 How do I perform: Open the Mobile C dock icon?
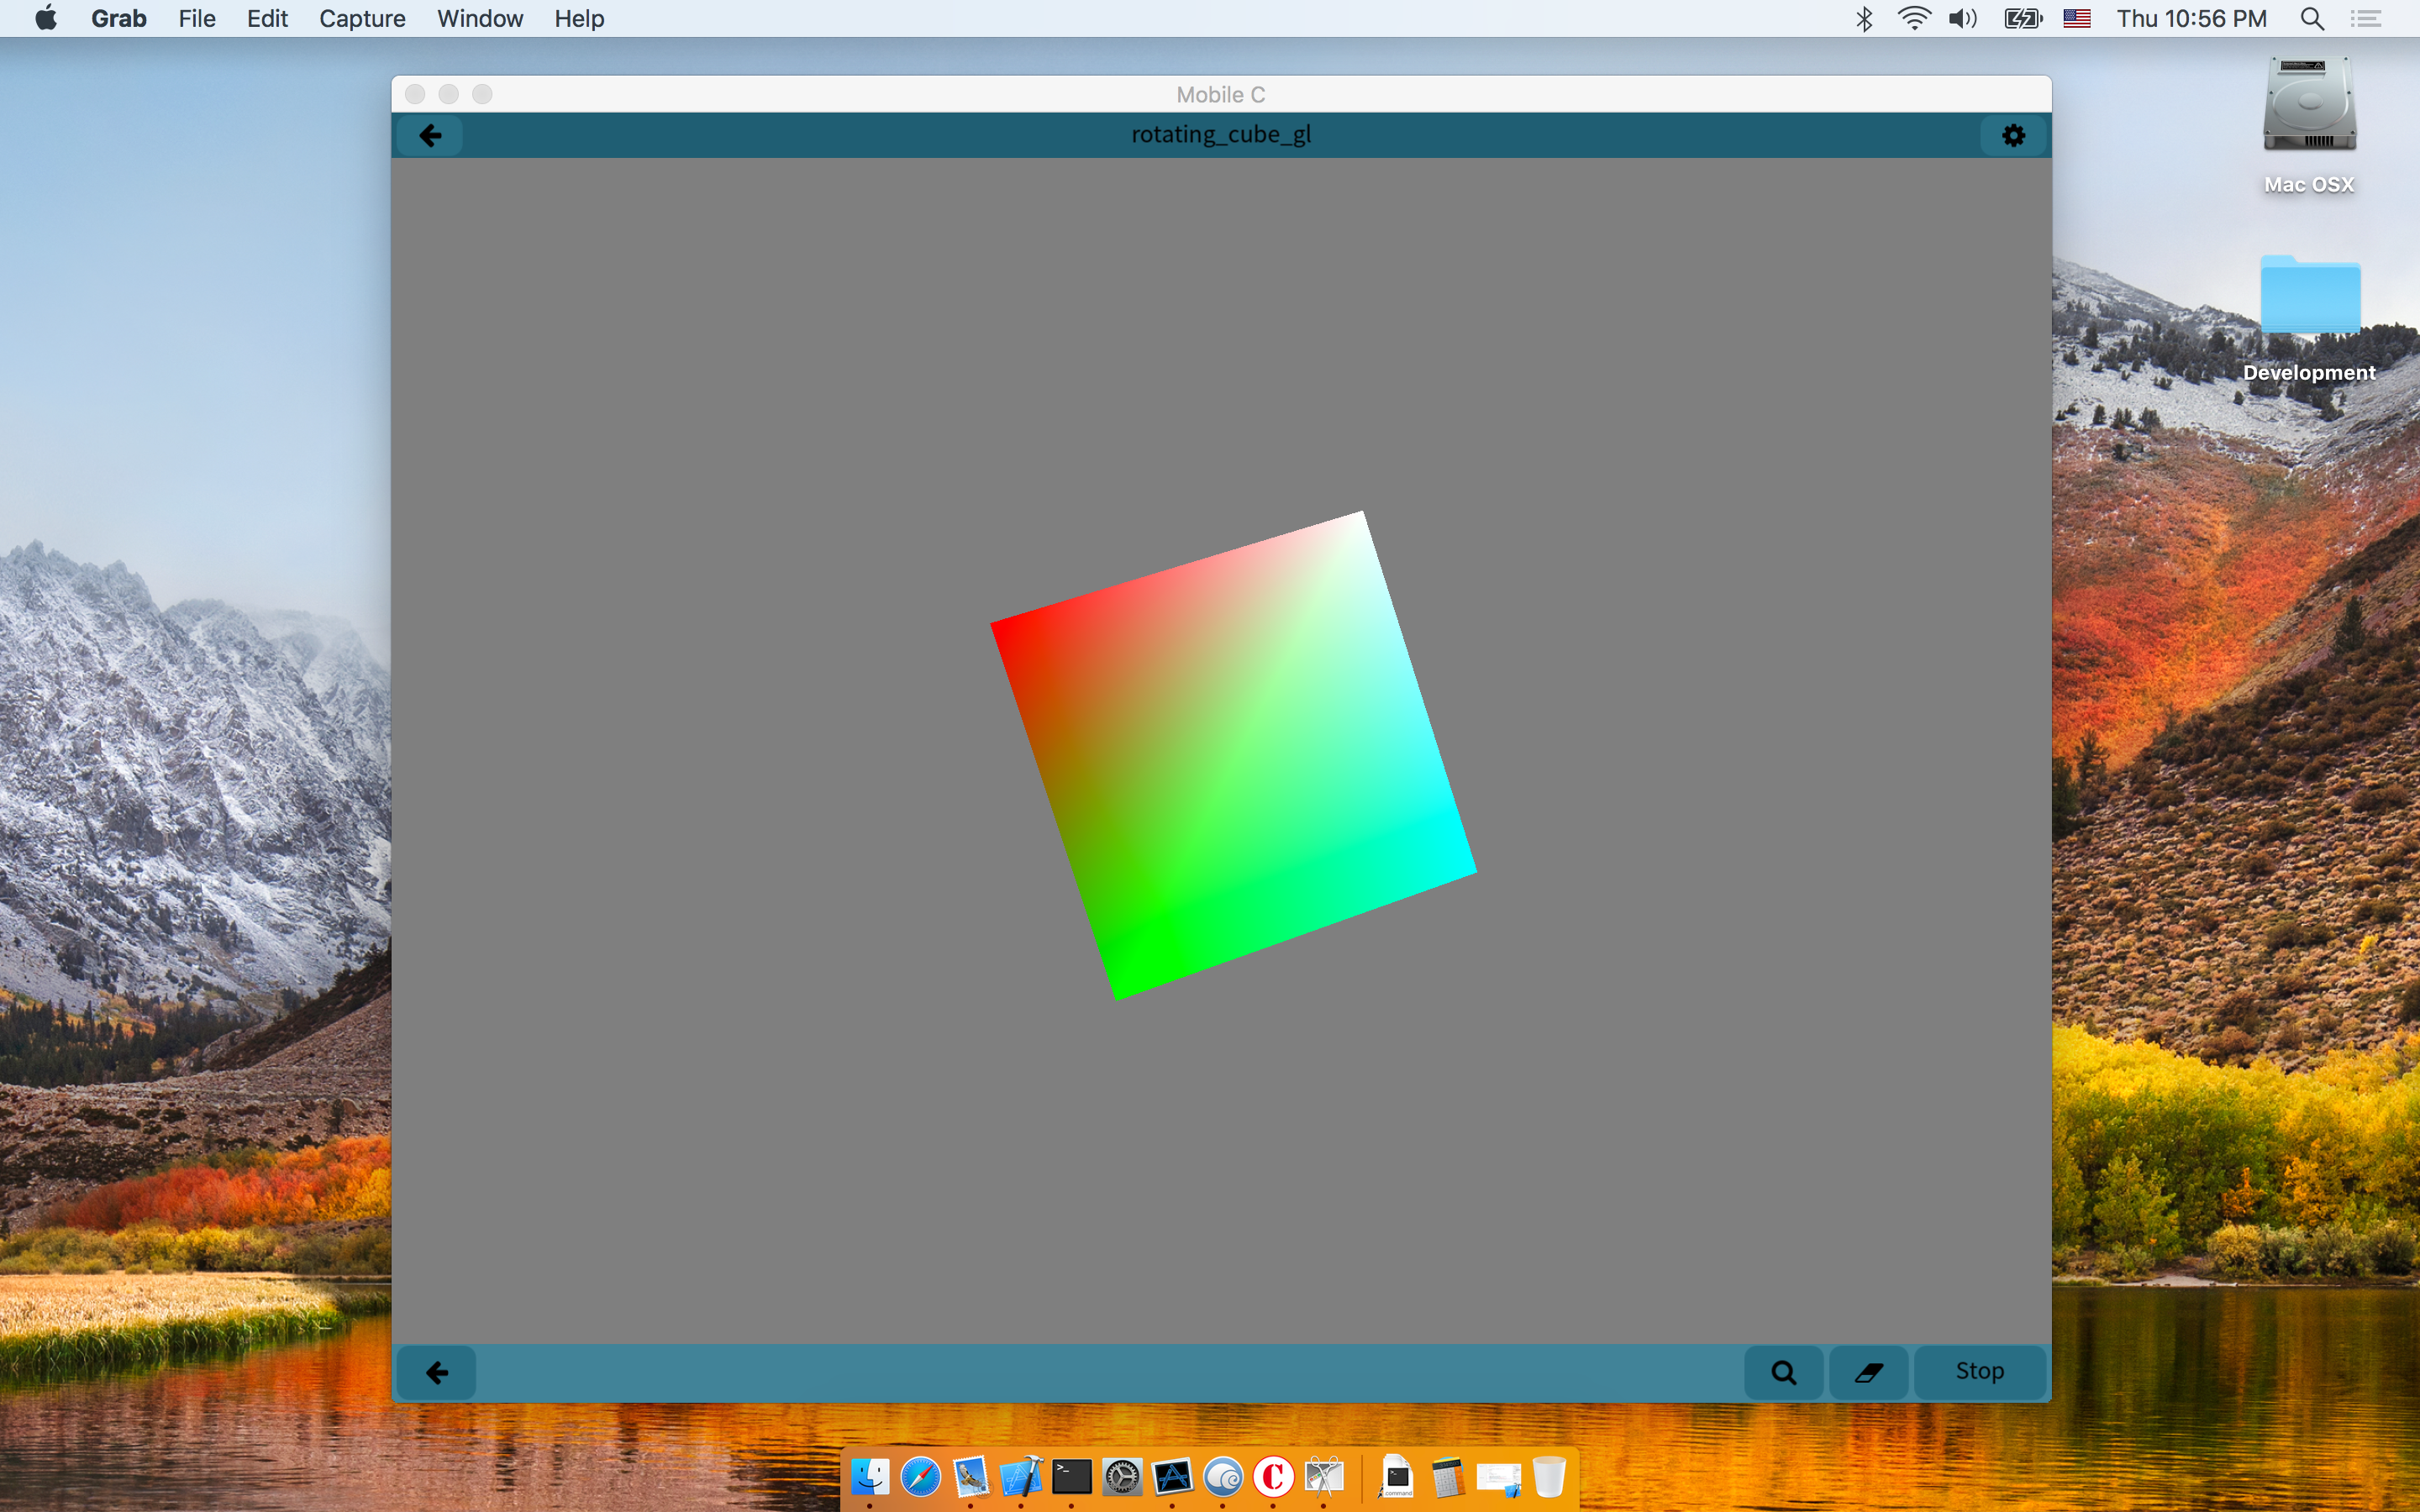pos(1273,1476)
